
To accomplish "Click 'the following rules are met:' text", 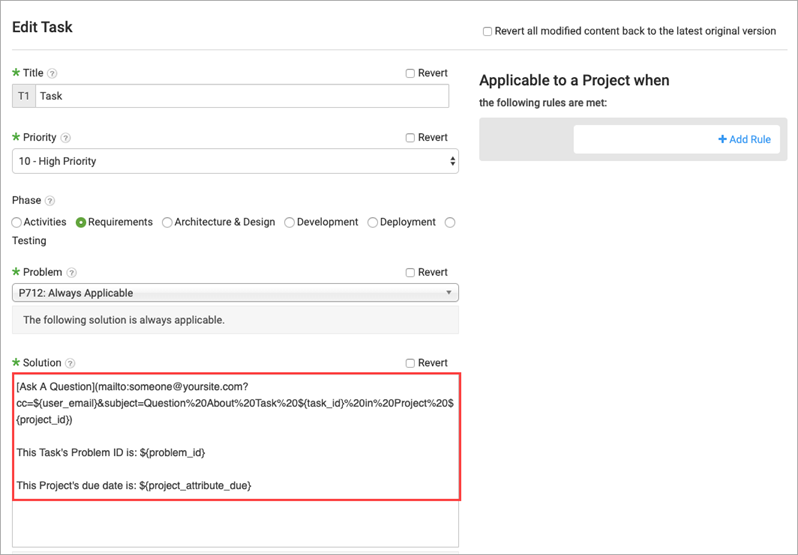I will 543,103.
